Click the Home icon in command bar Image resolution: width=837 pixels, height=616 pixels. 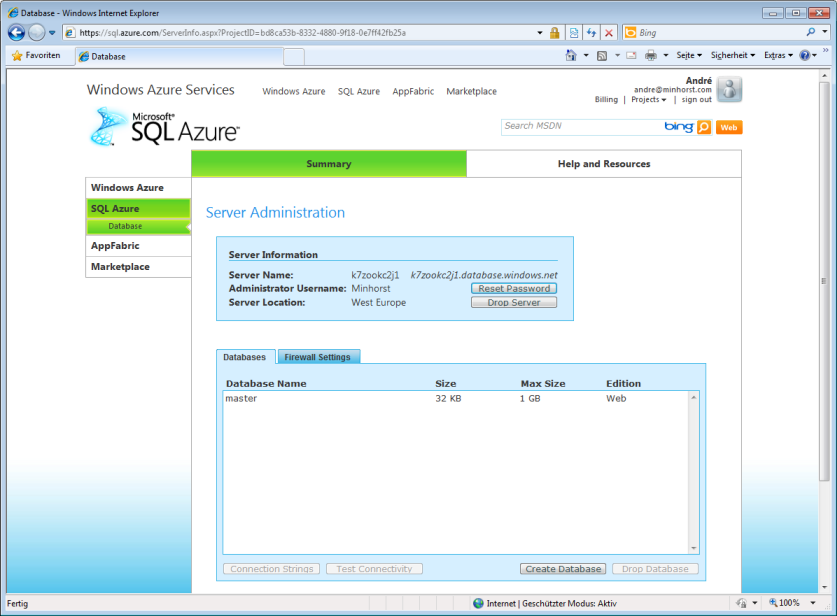[x=571, y=56]
